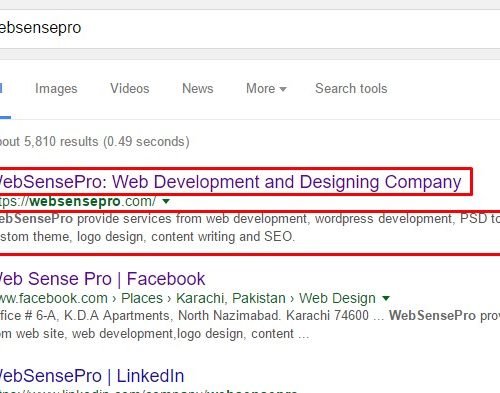Click the Facebook snippet with North Nazimabad address
Image resolution: width=500 pixels, height=393 pixels.
click(x=250, y=324)
